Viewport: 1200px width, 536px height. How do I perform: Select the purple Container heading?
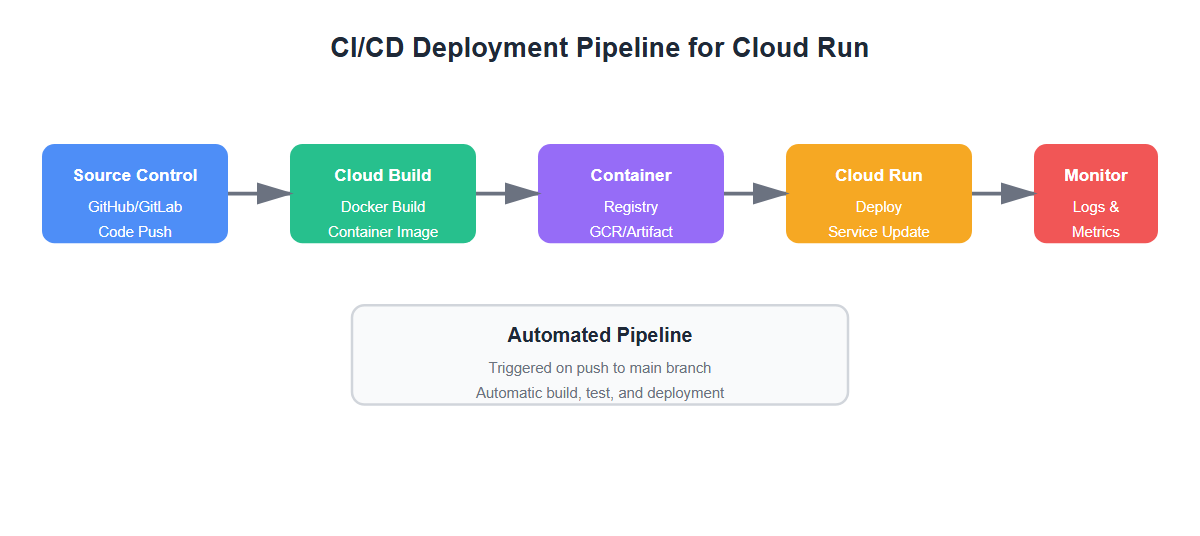click(631, 175)
